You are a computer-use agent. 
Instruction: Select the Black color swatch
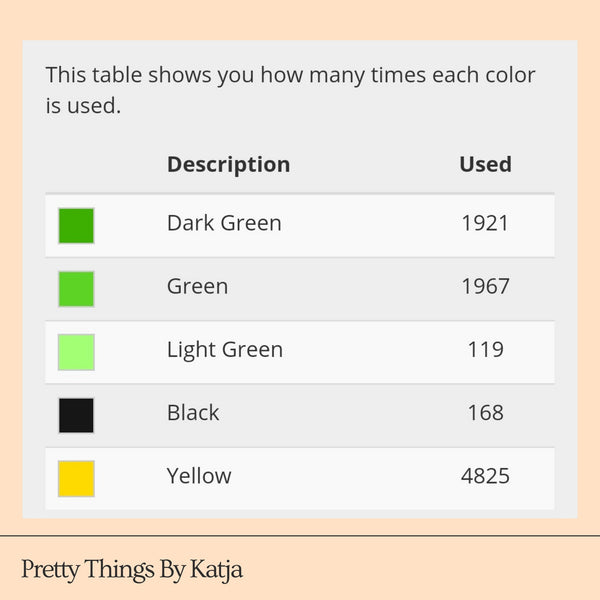click(76, 415)
